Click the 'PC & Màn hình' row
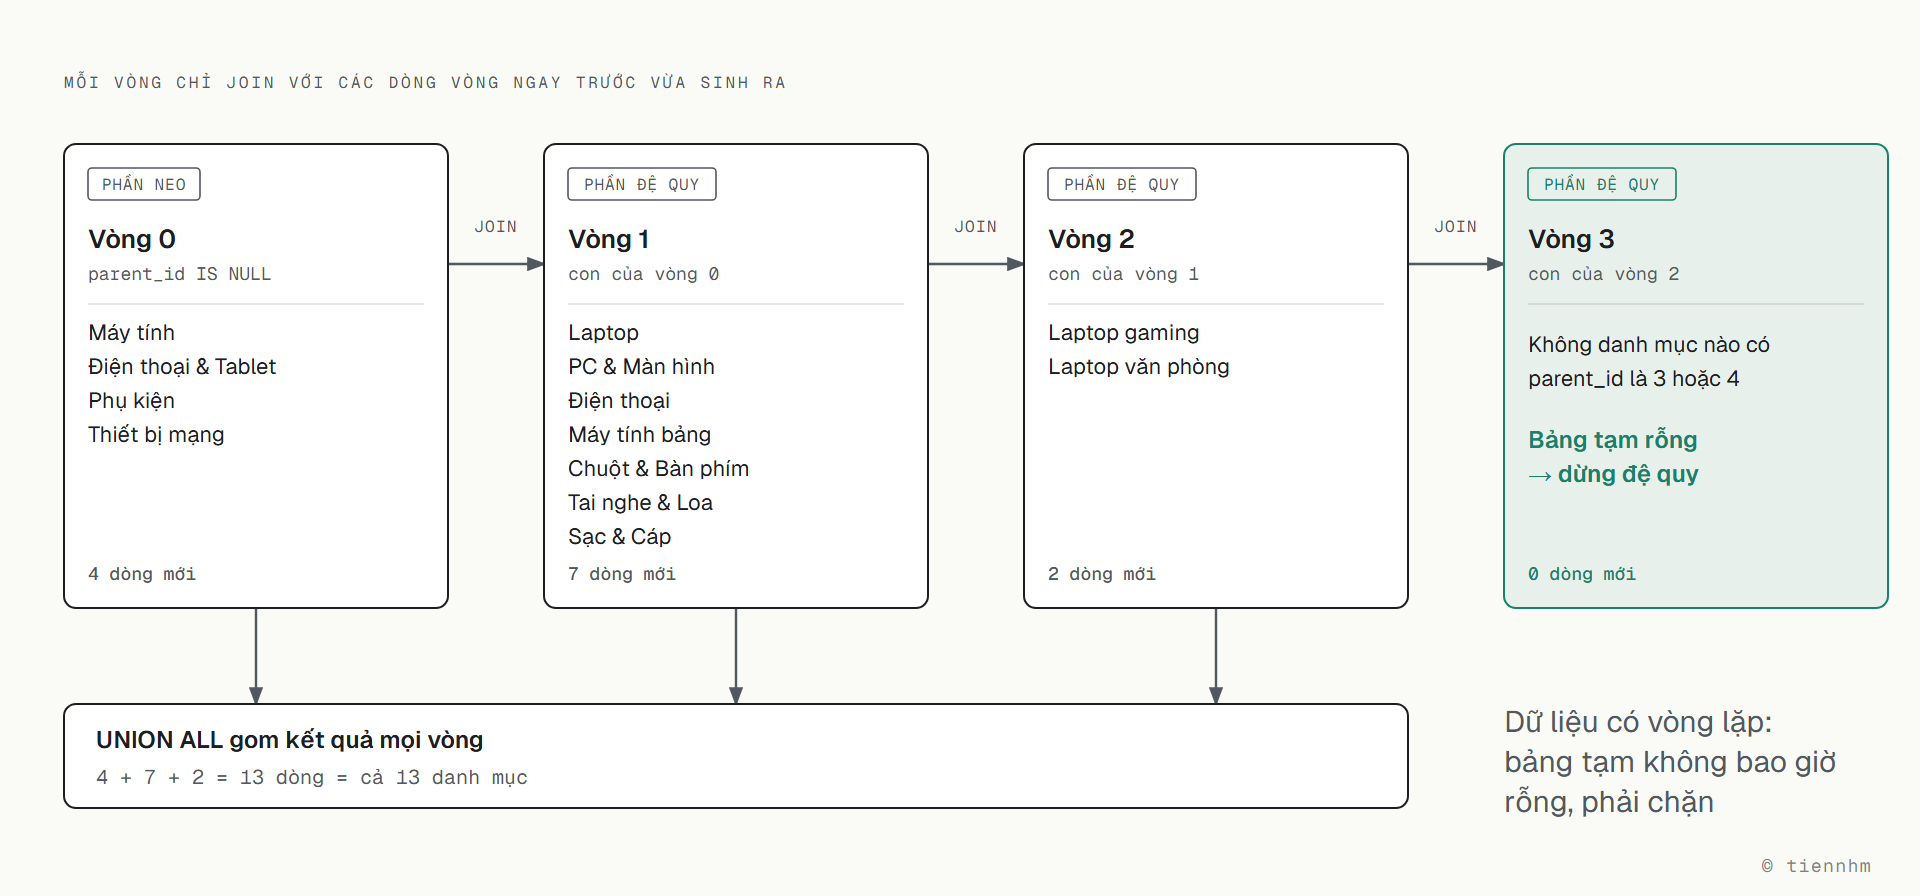Image resolution: width=1920 pixels, height=896 pixels. [x=641, y=367]
